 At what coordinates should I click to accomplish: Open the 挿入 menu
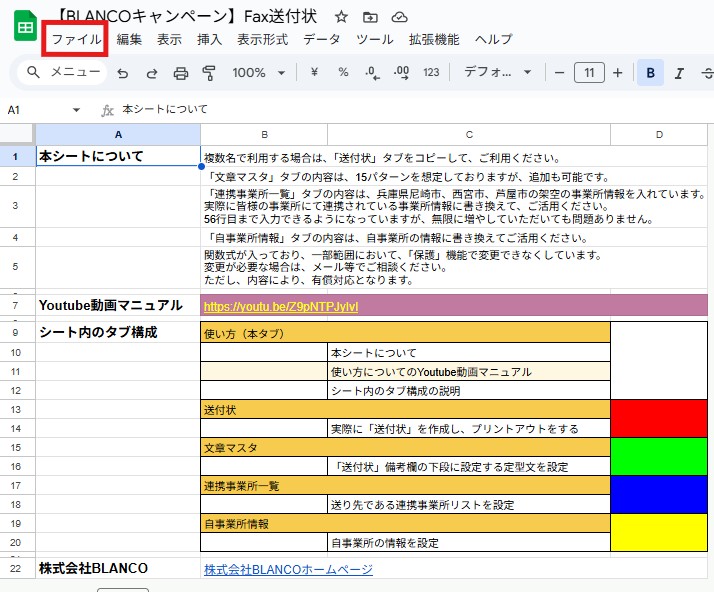click(209, 40)
